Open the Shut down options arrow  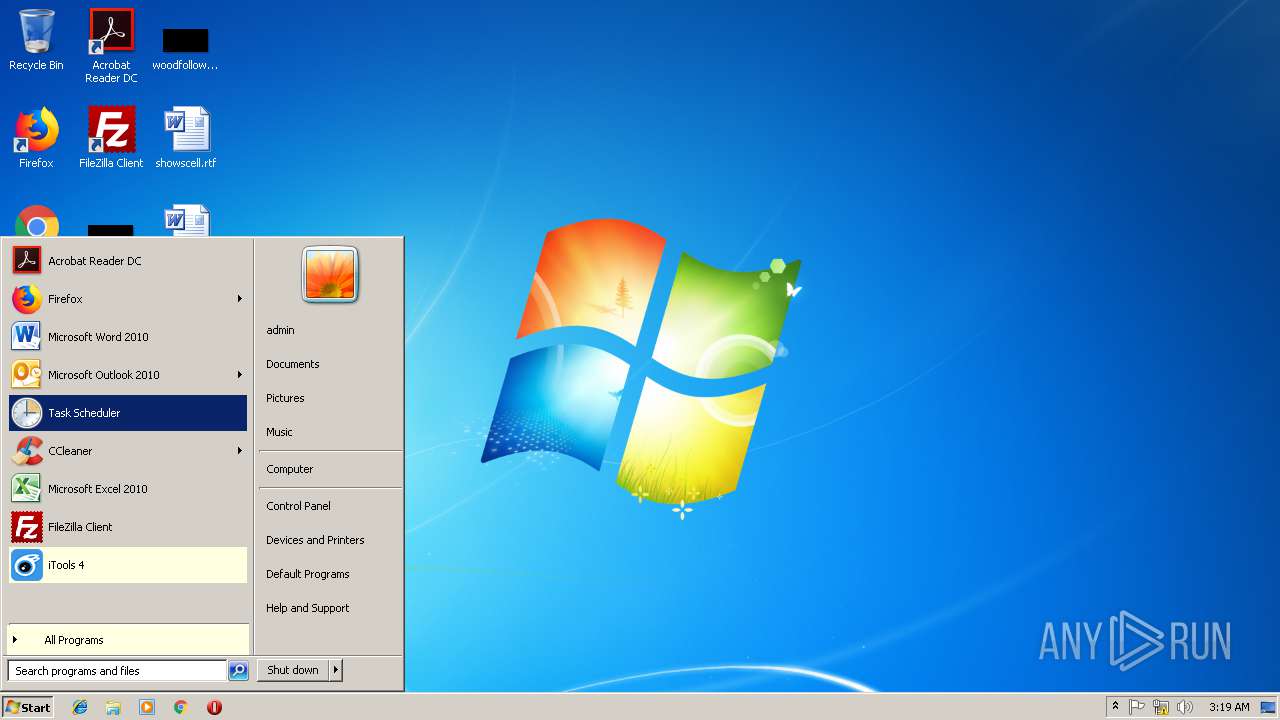(x=336, y=670)
